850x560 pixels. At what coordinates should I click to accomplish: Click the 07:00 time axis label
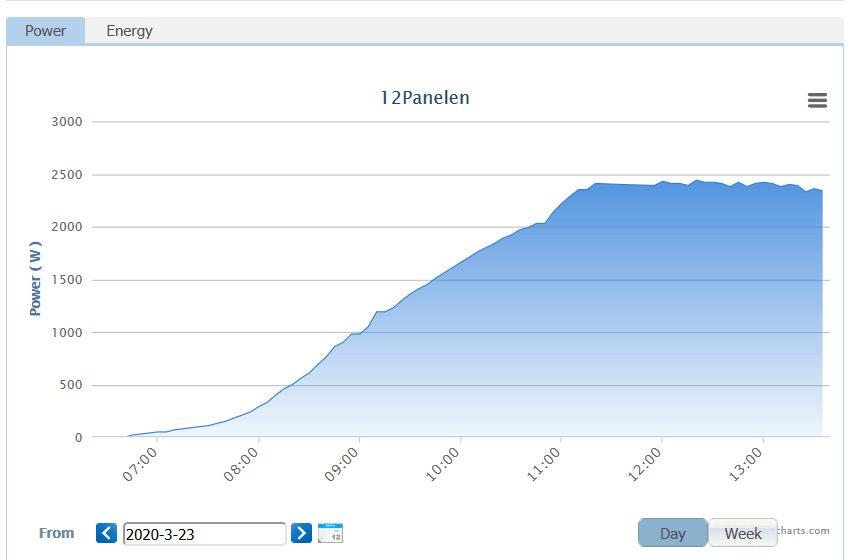coord(139,465)
